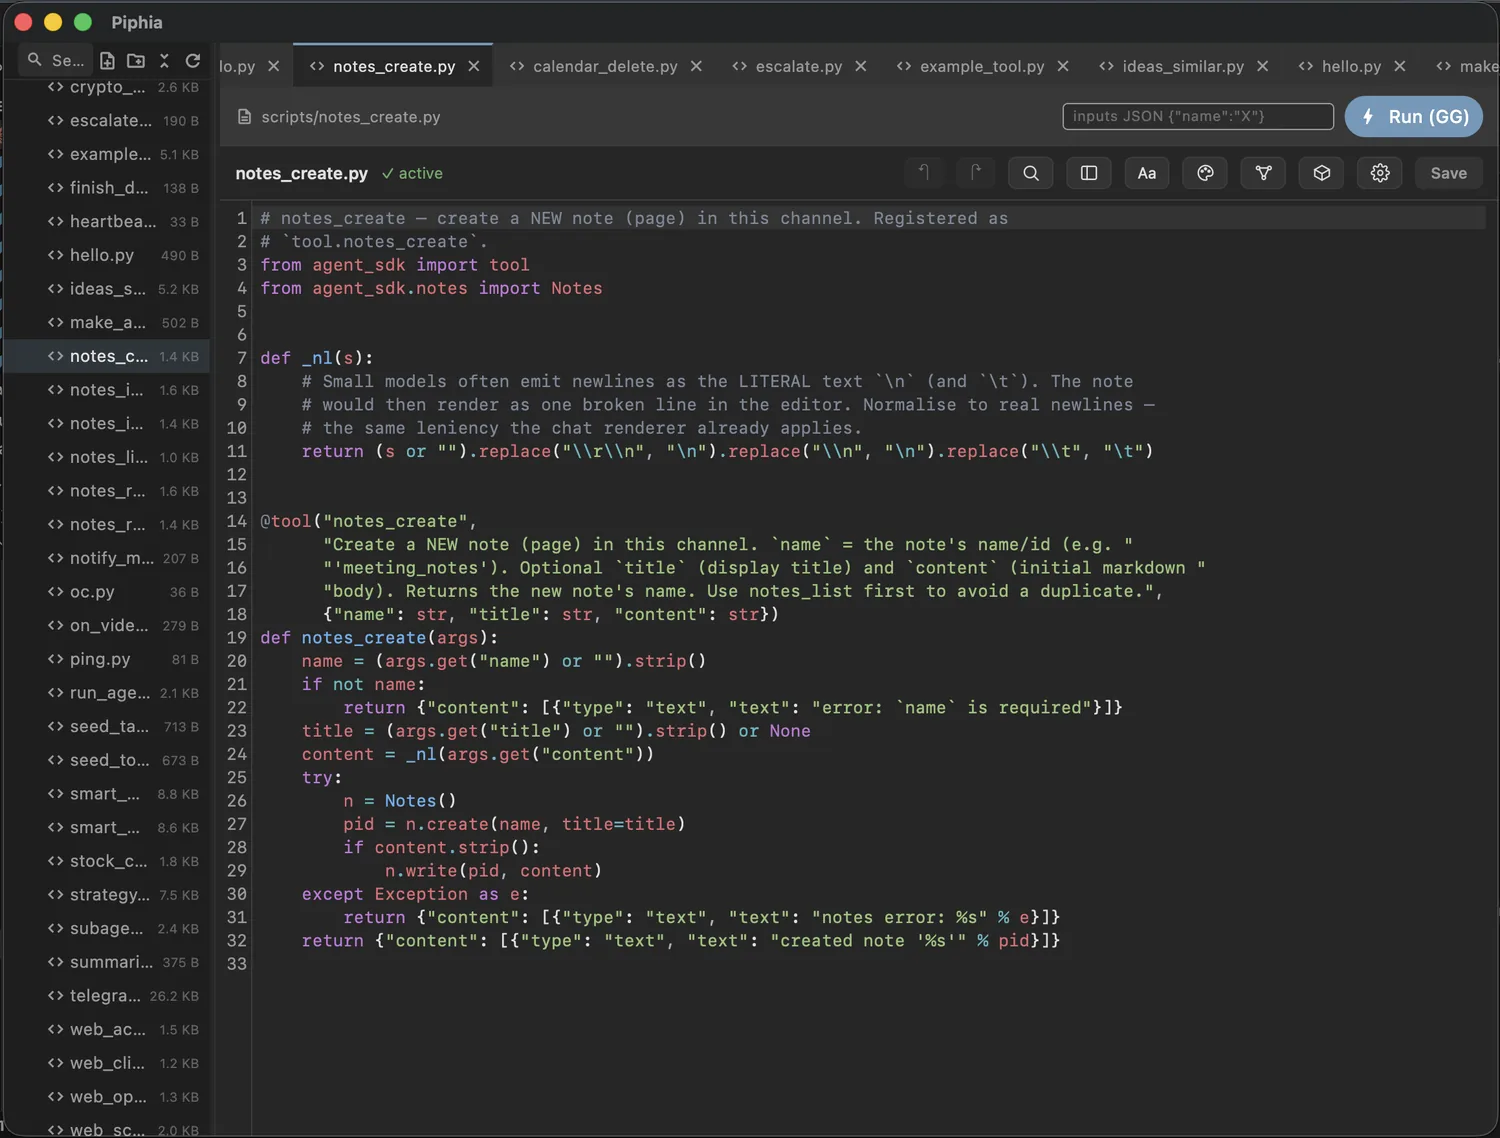Switch to the example_tool.py tab
1500x1138 pixels.
981,66
